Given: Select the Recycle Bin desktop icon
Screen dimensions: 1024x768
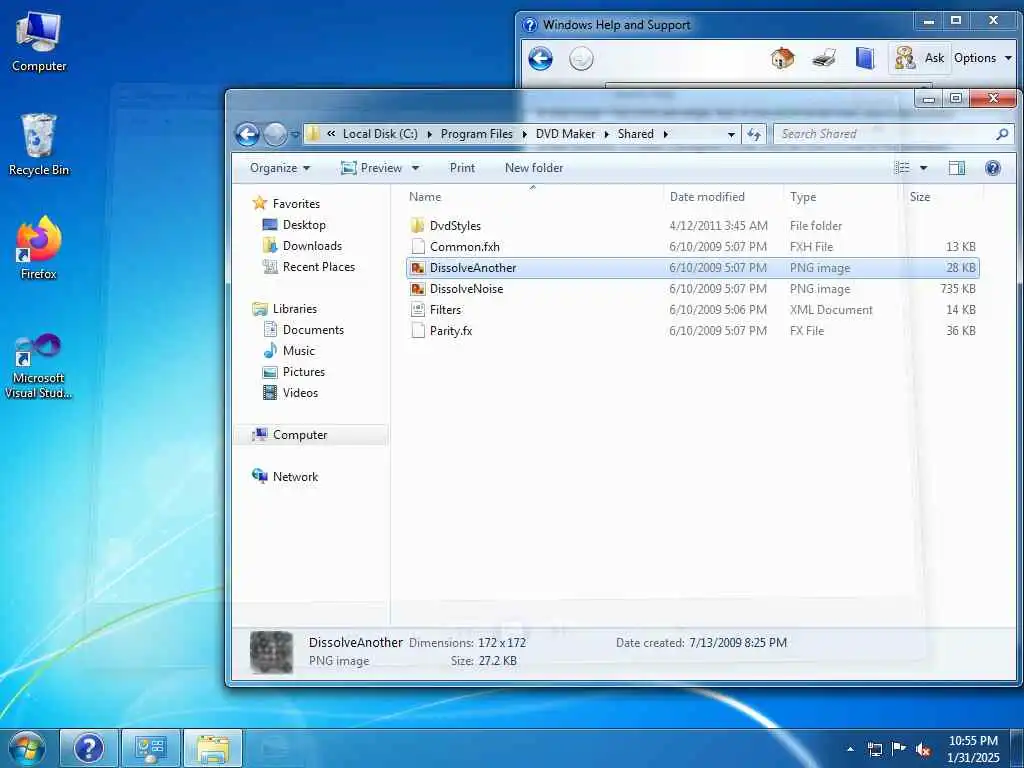Looking at the screenshot, I should click(39, 145).
